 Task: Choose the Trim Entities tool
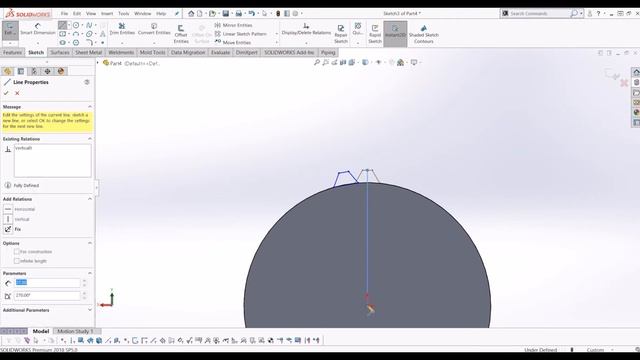(x=122, y=29)
